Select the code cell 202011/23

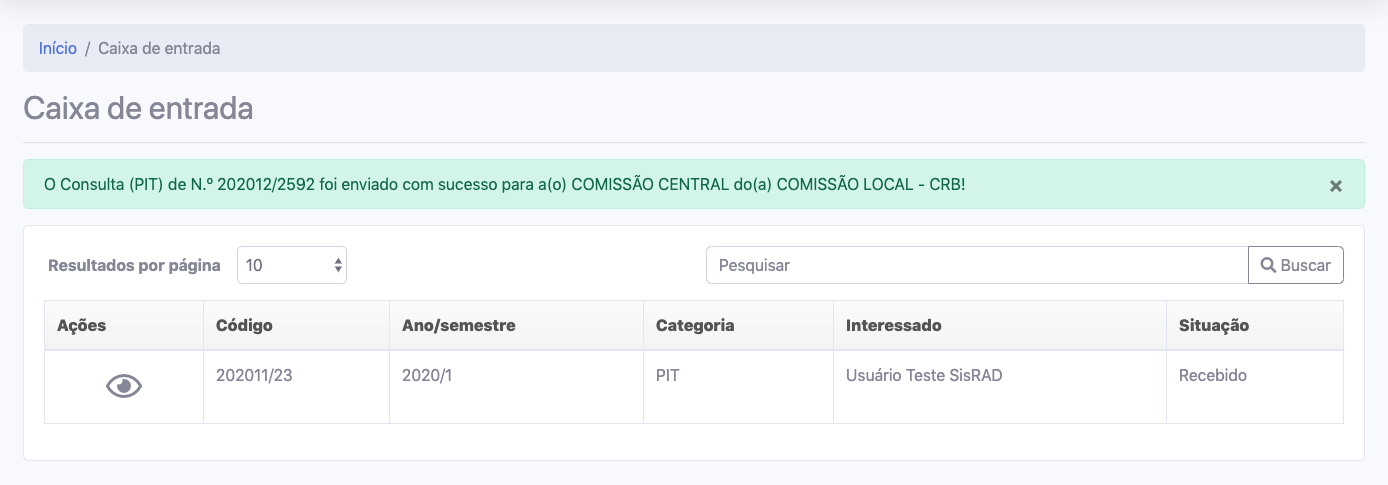(254, 376)
